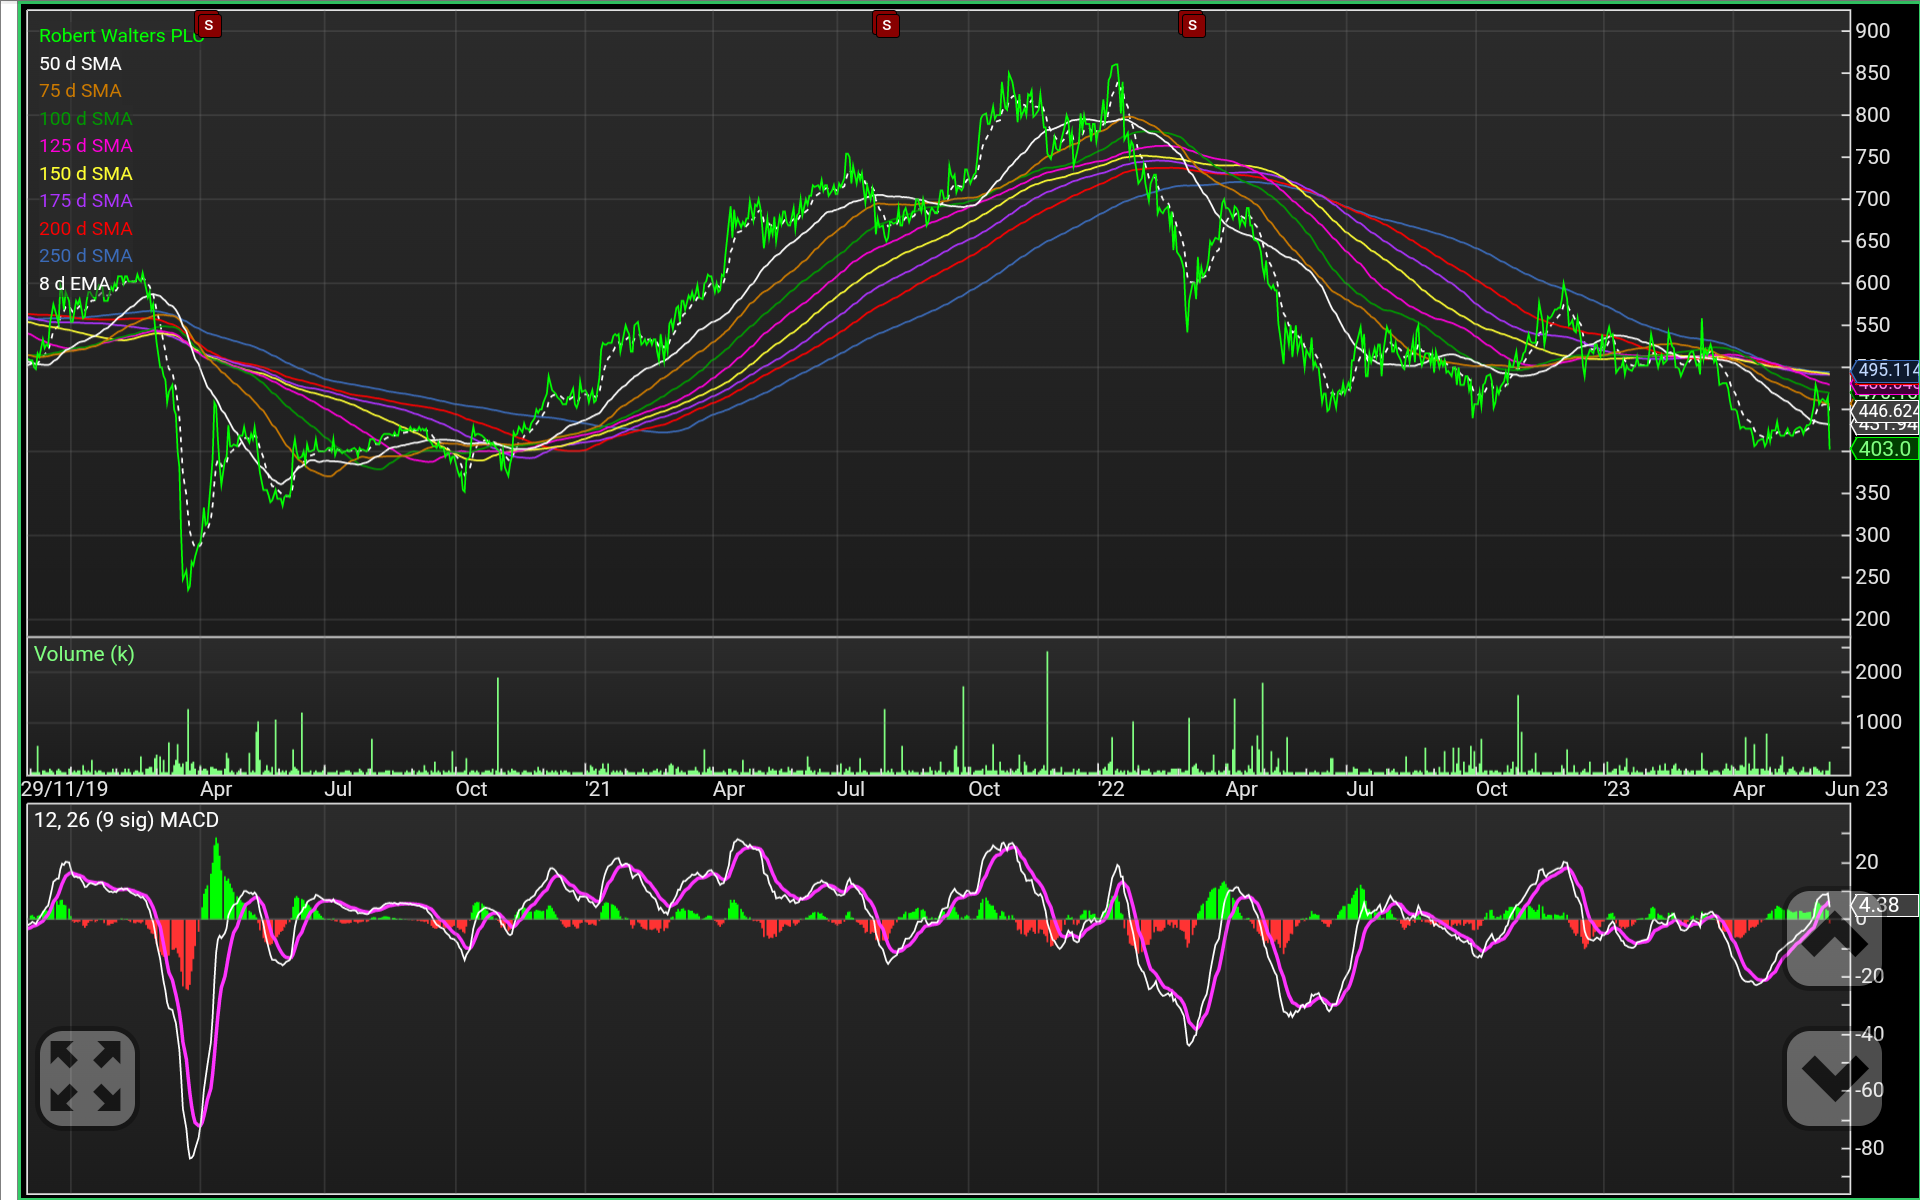1920x1200 pixels.
Task: Click the 495.114 moving average price tag
Action: [1887, 369]
